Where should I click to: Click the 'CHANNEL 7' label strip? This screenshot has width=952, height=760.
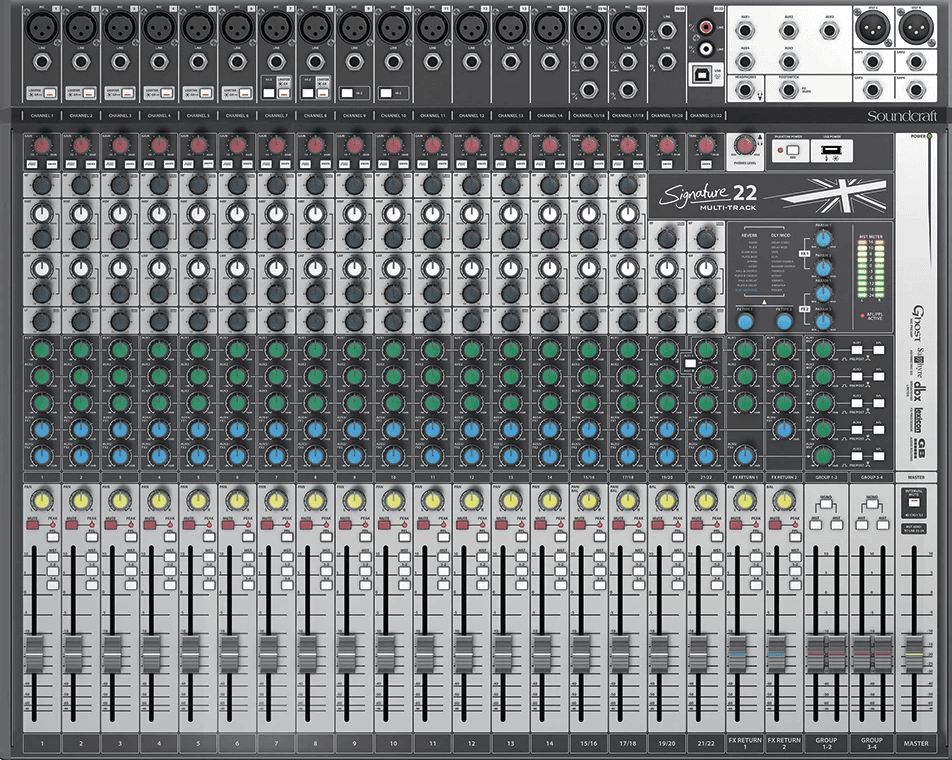click(276, 115)
